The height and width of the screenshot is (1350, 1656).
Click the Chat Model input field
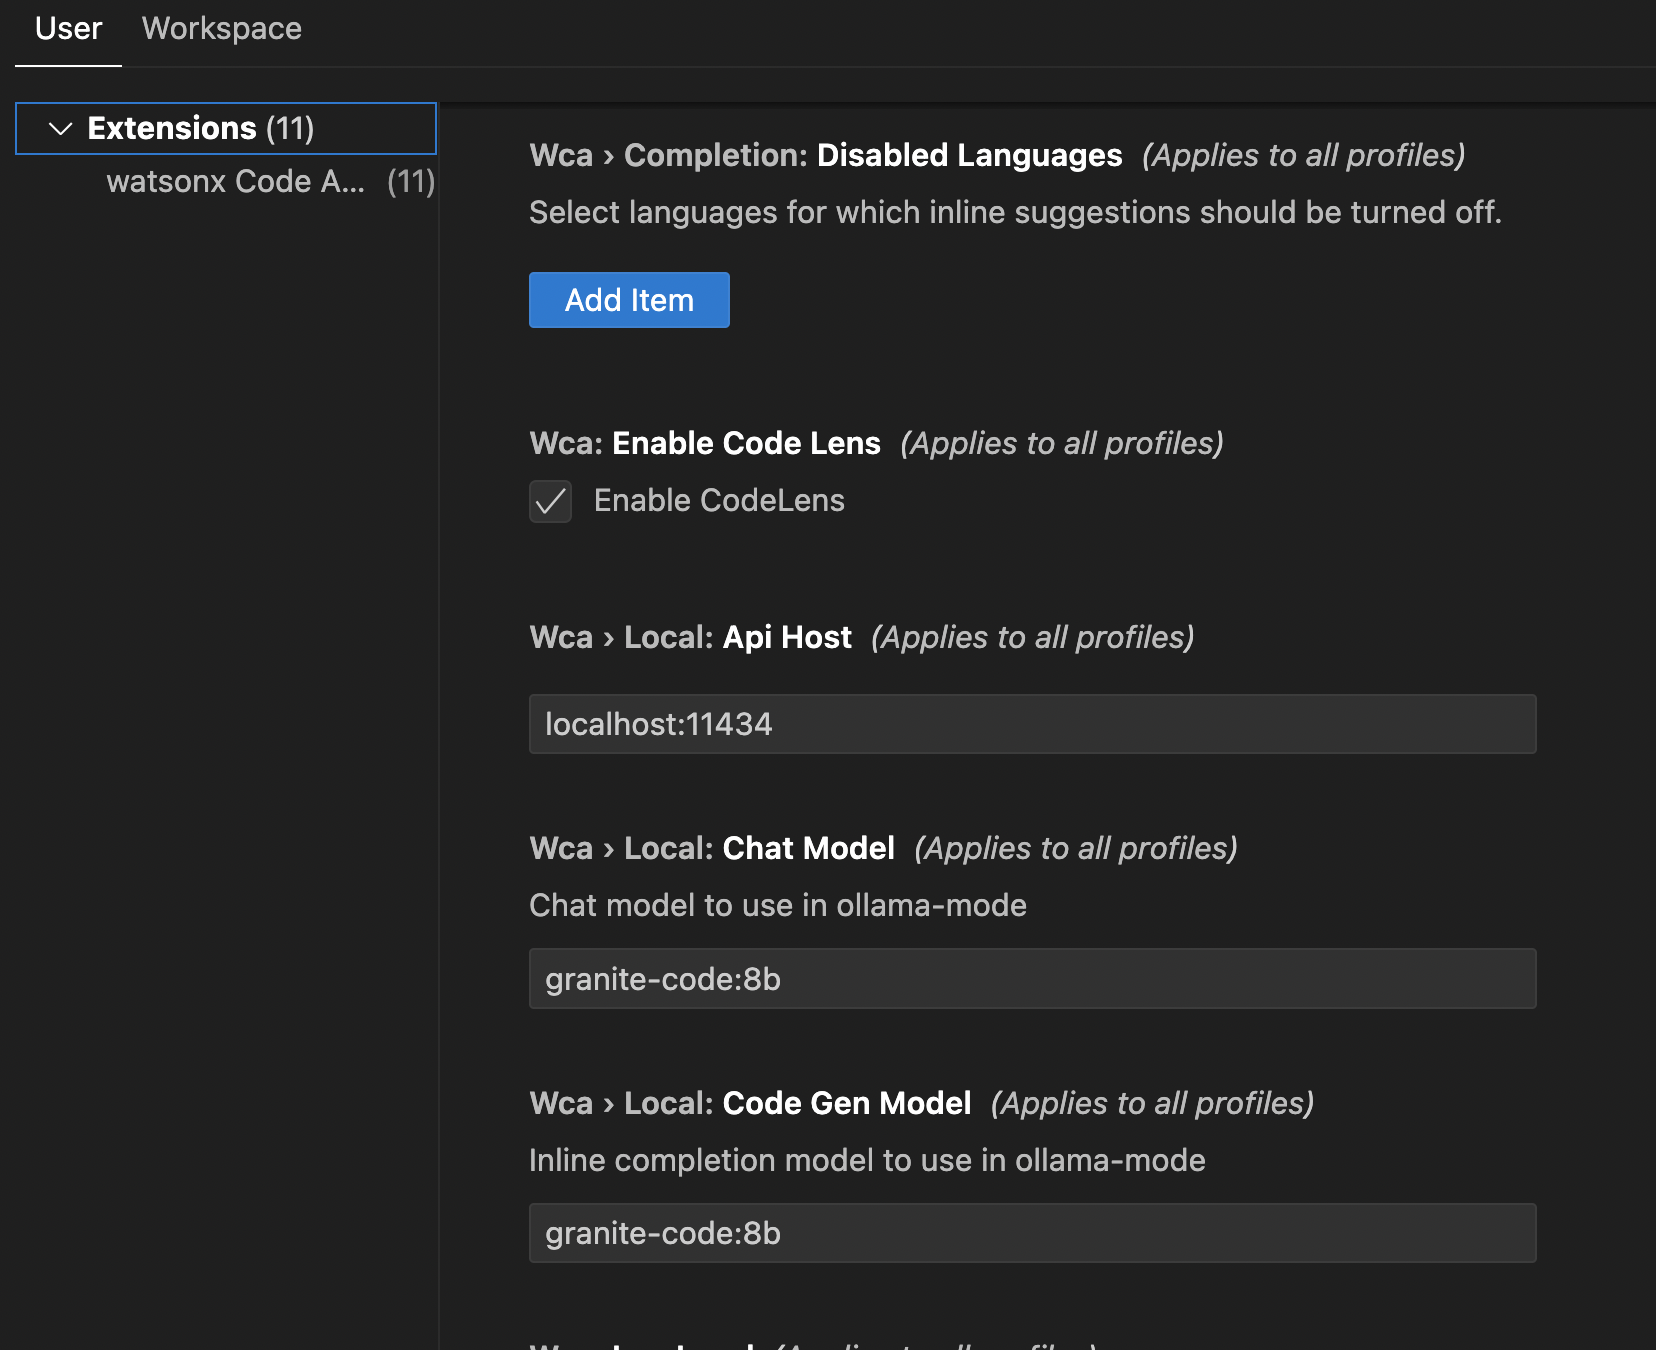click(x=1032, y=979)
